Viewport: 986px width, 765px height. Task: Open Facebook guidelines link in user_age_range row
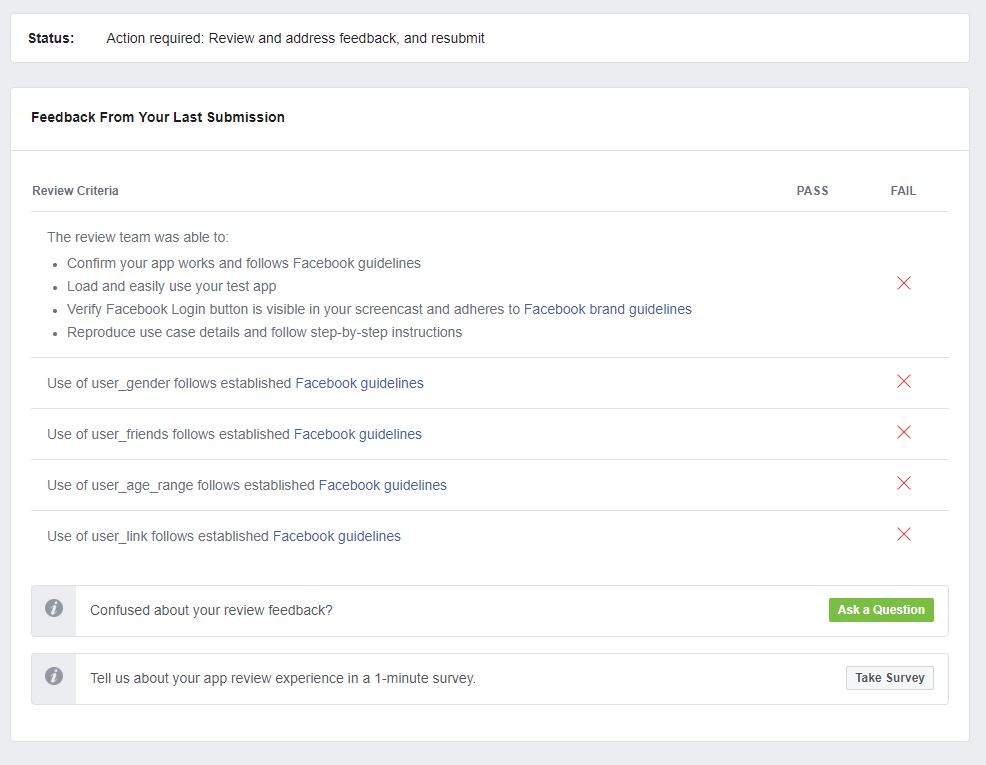(382, 485)
